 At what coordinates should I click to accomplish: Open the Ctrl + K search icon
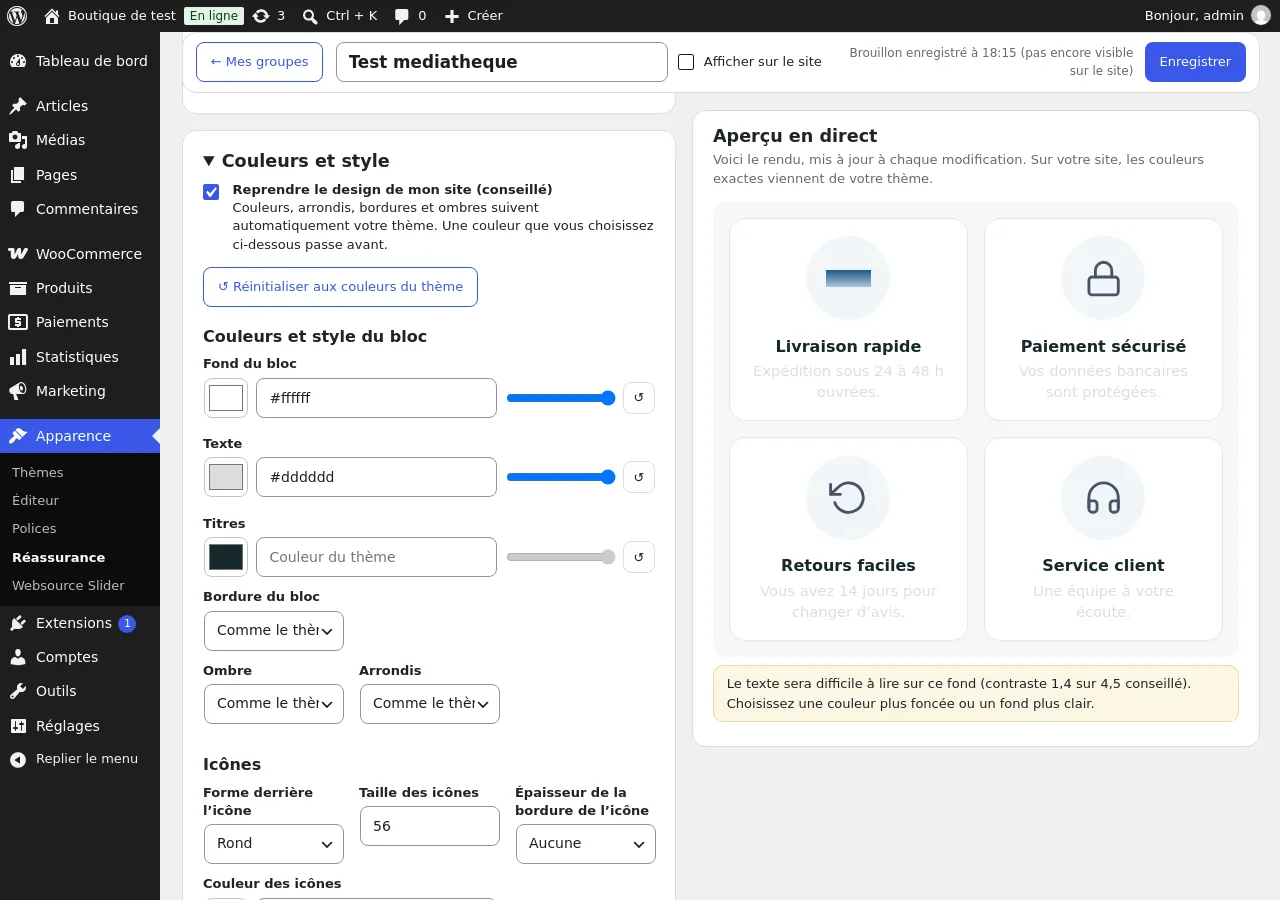coord(310,16)
